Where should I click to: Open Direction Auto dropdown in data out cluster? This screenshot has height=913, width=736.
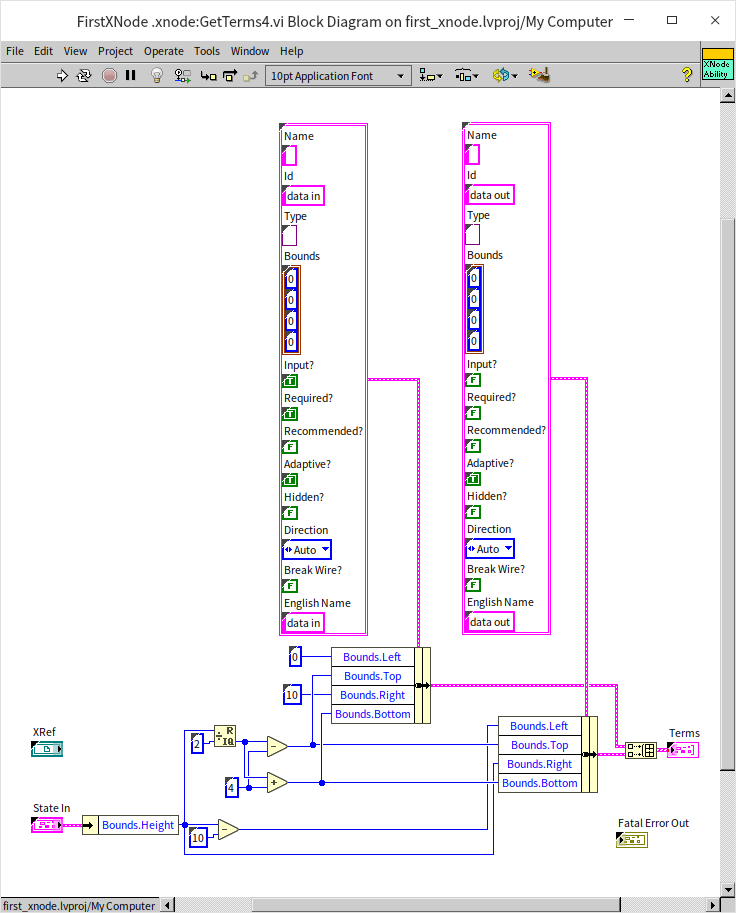pyautogui.click(x=490, y=549)
